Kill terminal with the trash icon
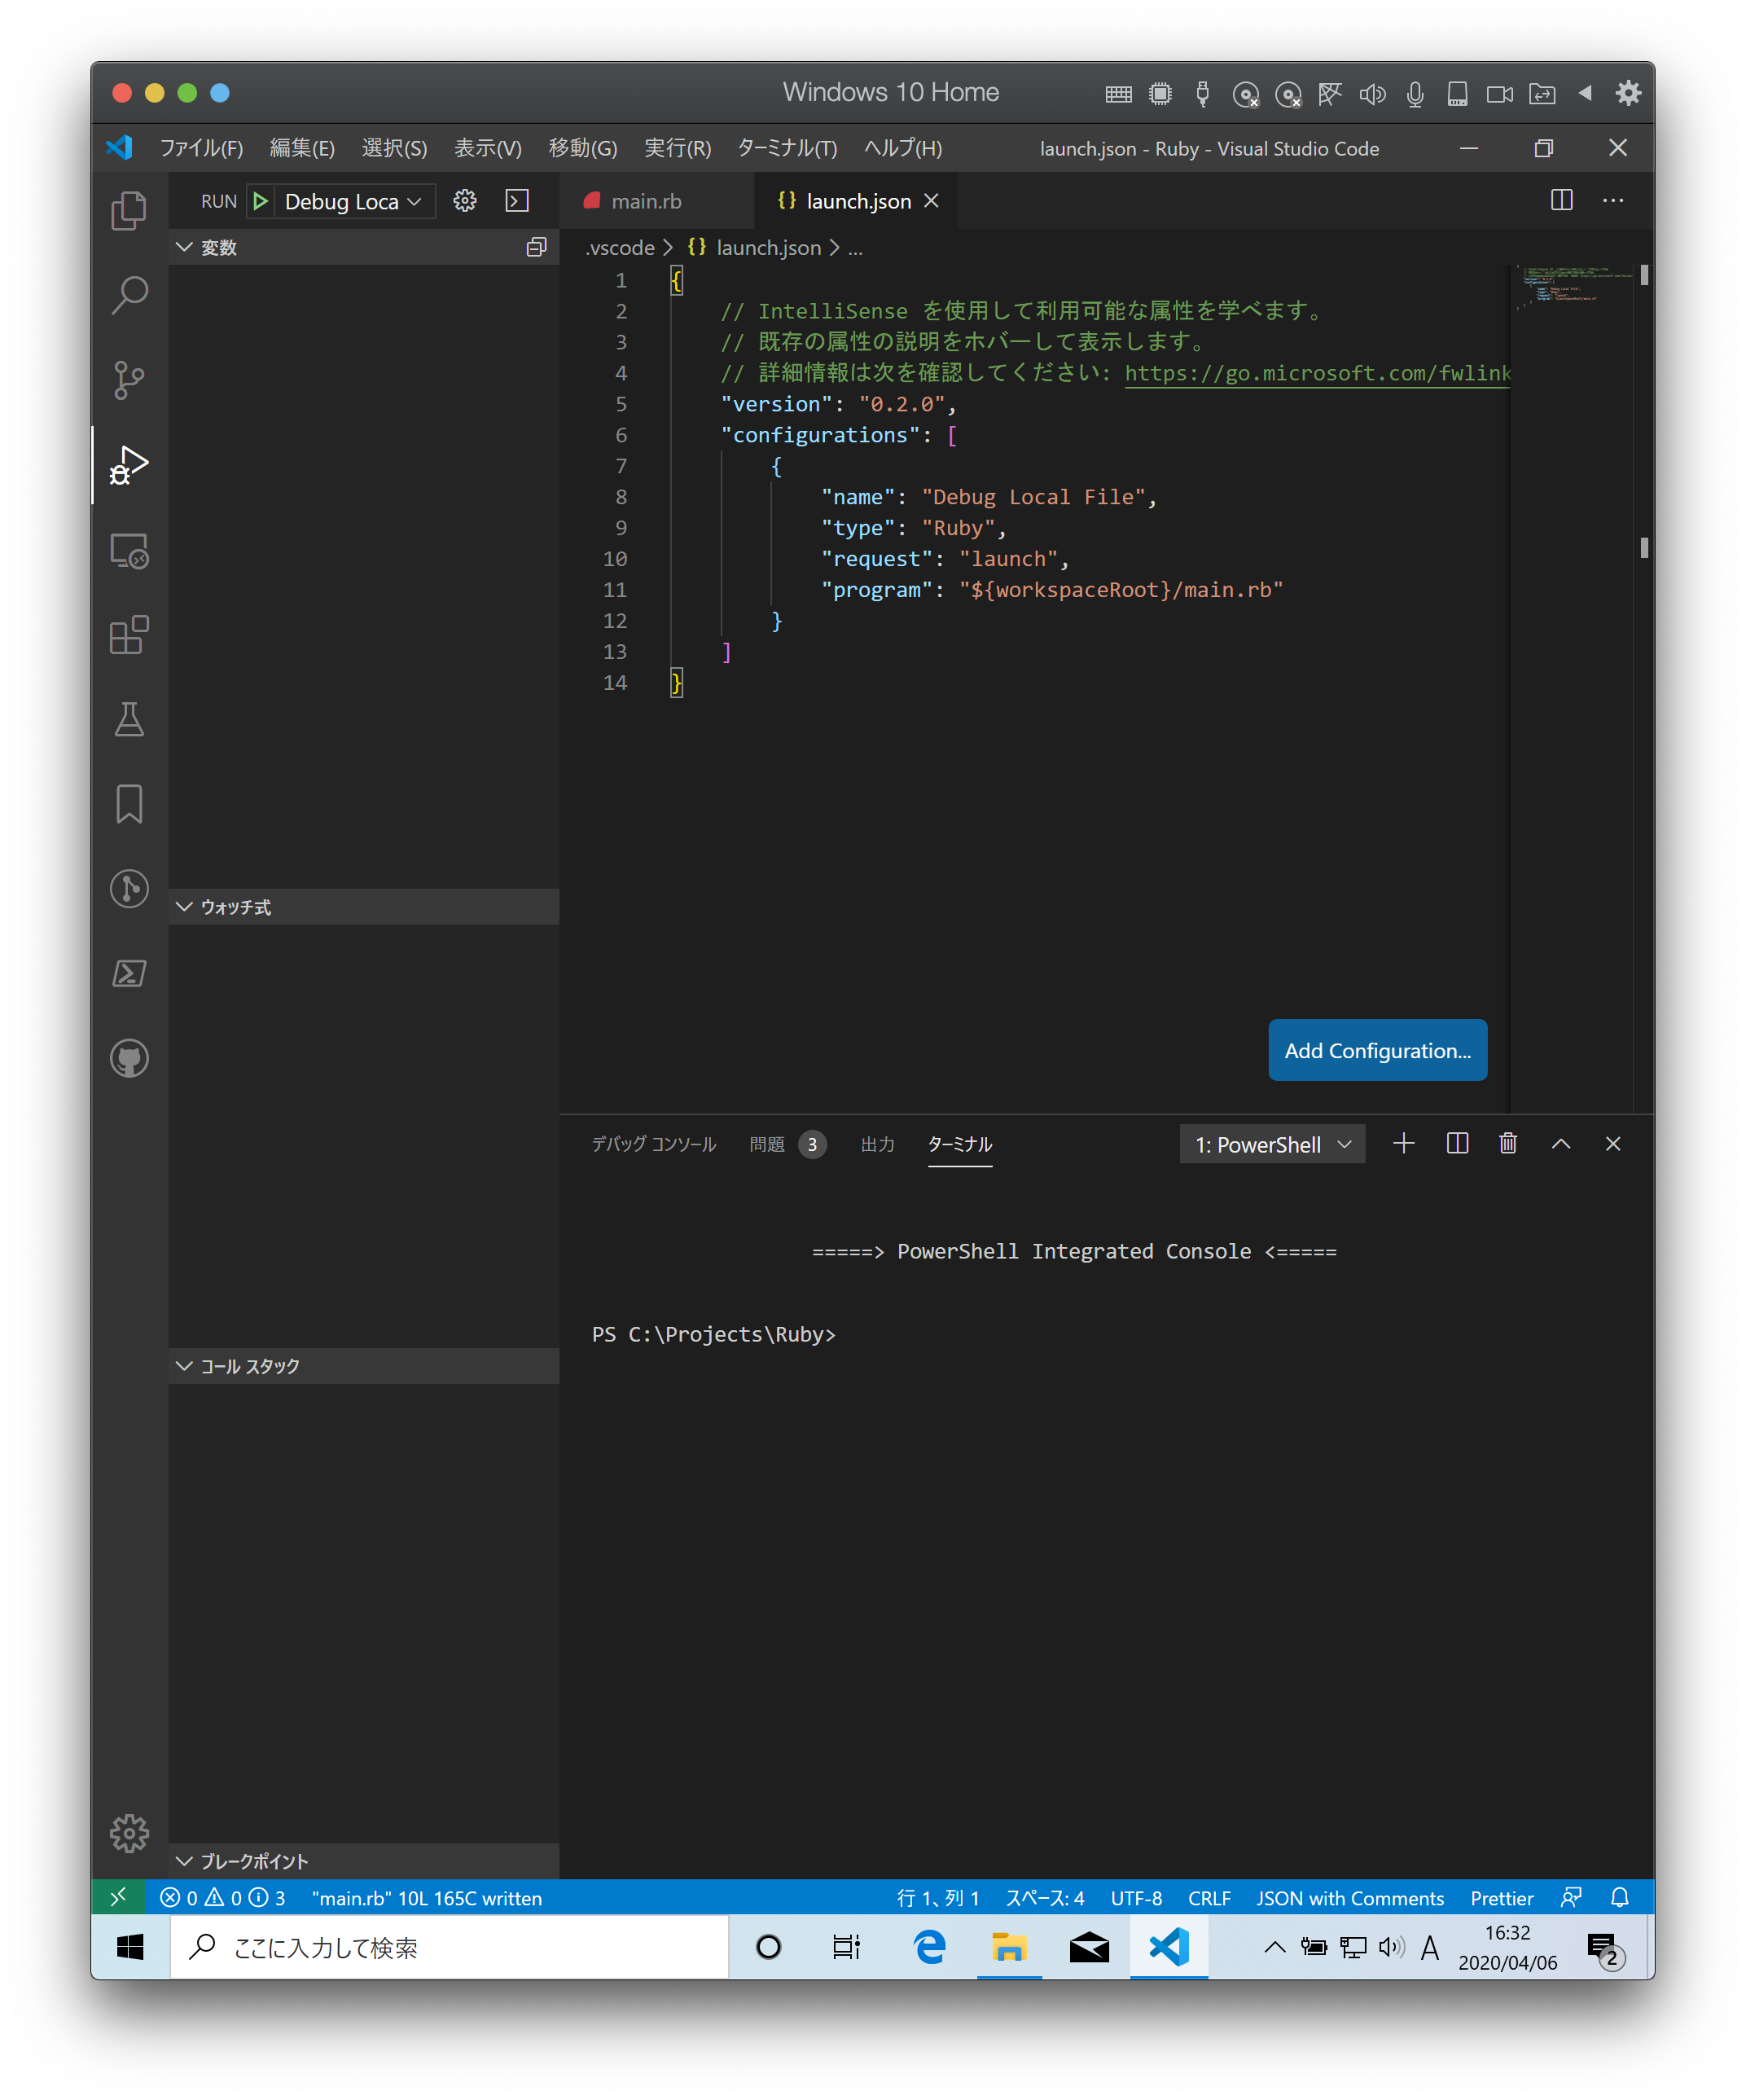1746x2100 pixels. point(1508,1143)
